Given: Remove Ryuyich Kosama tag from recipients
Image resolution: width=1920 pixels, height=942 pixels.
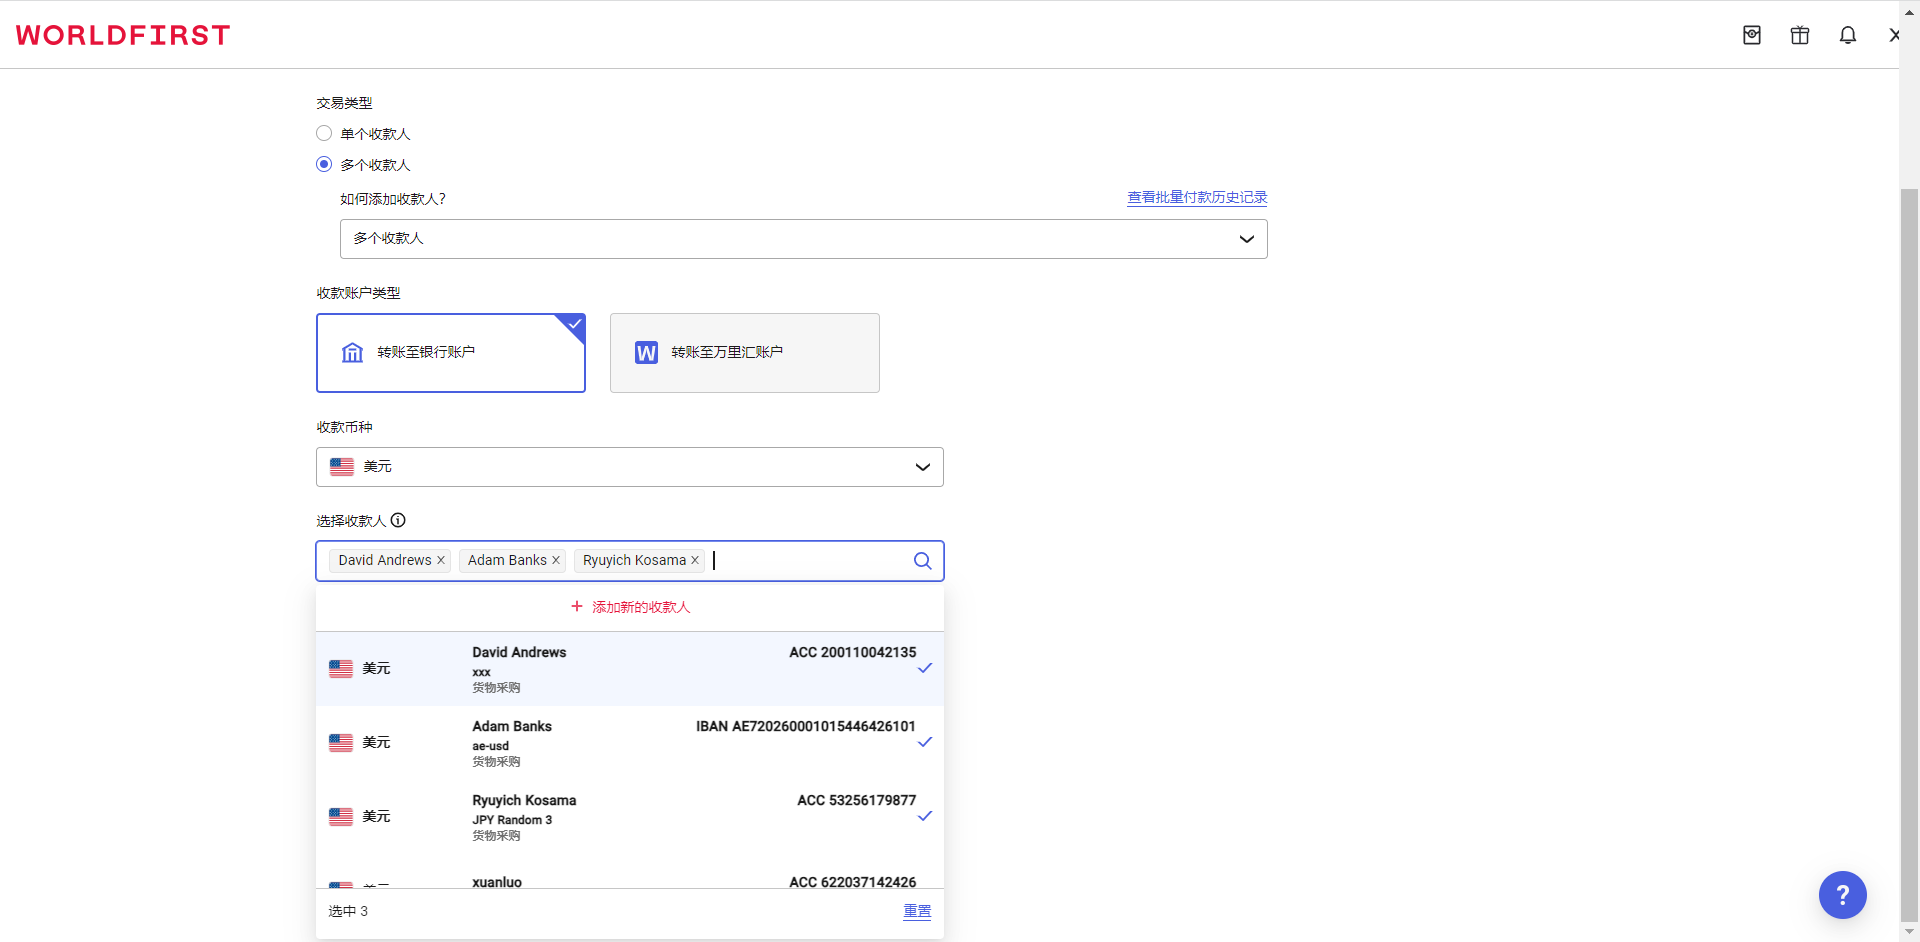Looking at the screenshot, I should pos(695,560).
